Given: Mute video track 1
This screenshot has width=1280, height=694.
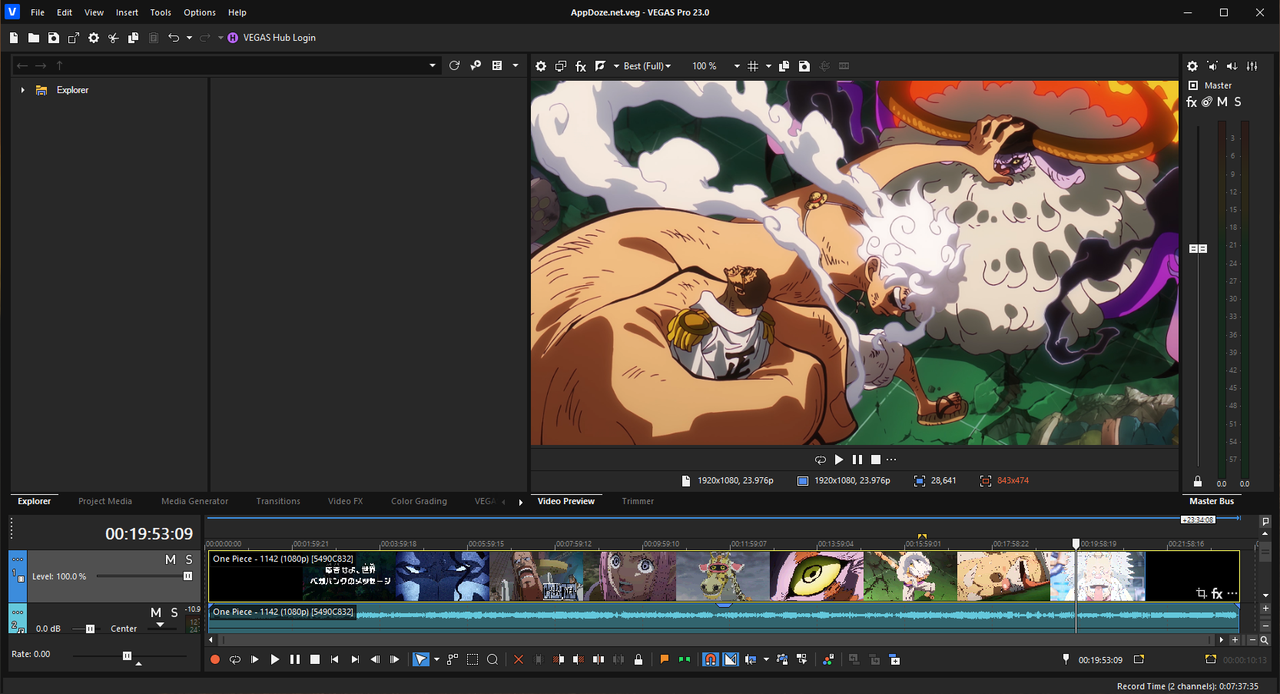Looking at the screenshot, I should coord(170,560).
